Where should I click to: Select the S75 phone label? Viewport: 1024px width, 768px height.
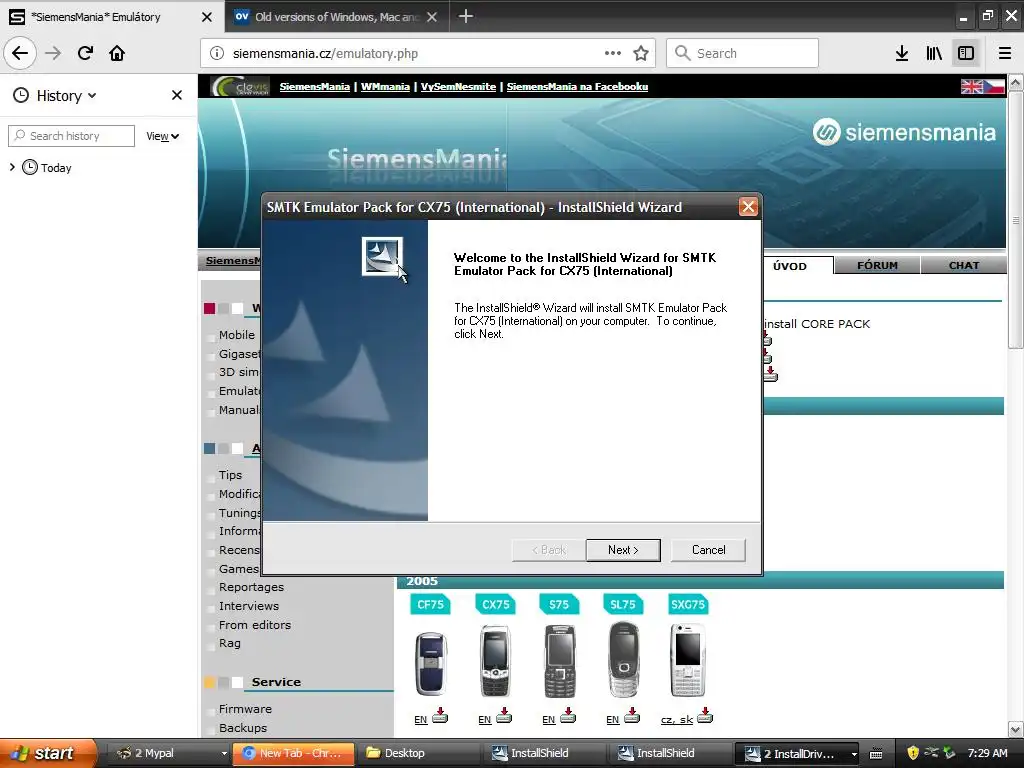[x=559, y=605]
